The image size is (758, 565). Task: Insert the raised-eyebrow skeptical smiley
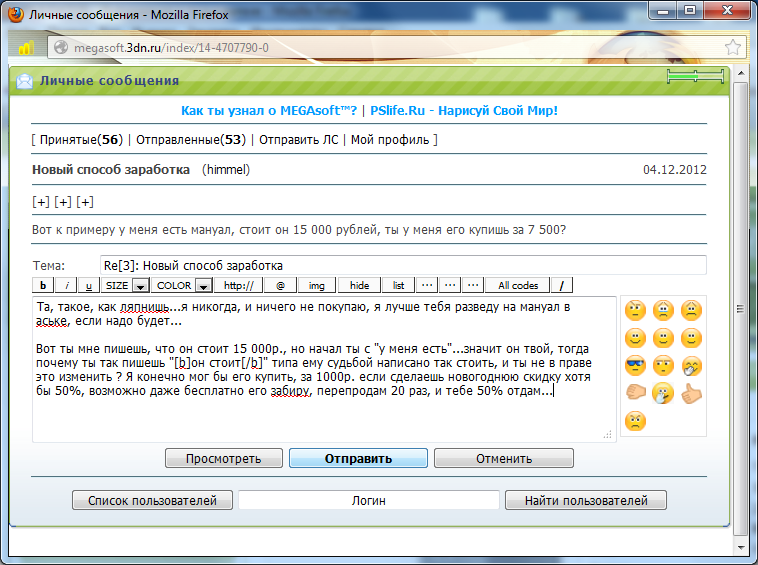click(x=635, y=310)
